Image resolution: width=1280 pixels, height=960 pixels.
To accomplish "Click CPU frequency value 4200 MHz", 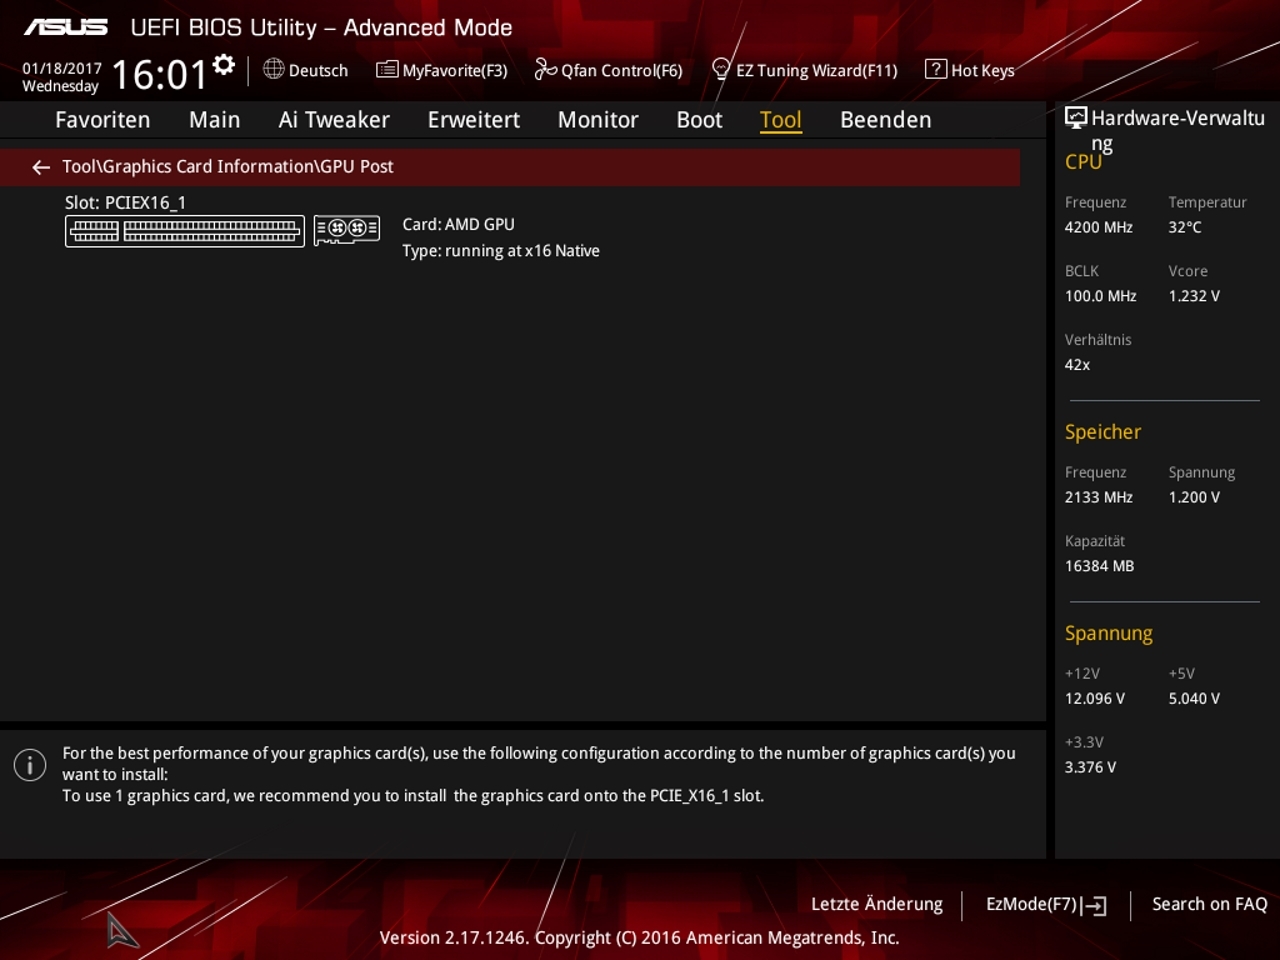I will (1099, 227).
